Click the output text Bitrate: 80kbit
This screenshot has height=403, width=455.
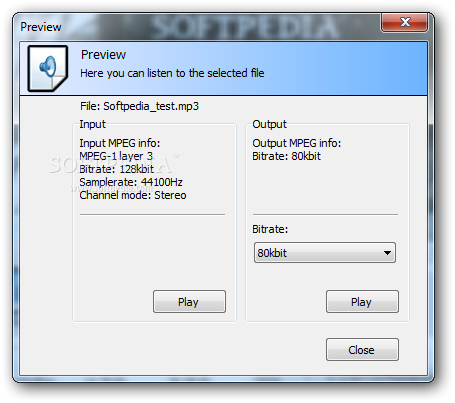click(x=286, y=156)
